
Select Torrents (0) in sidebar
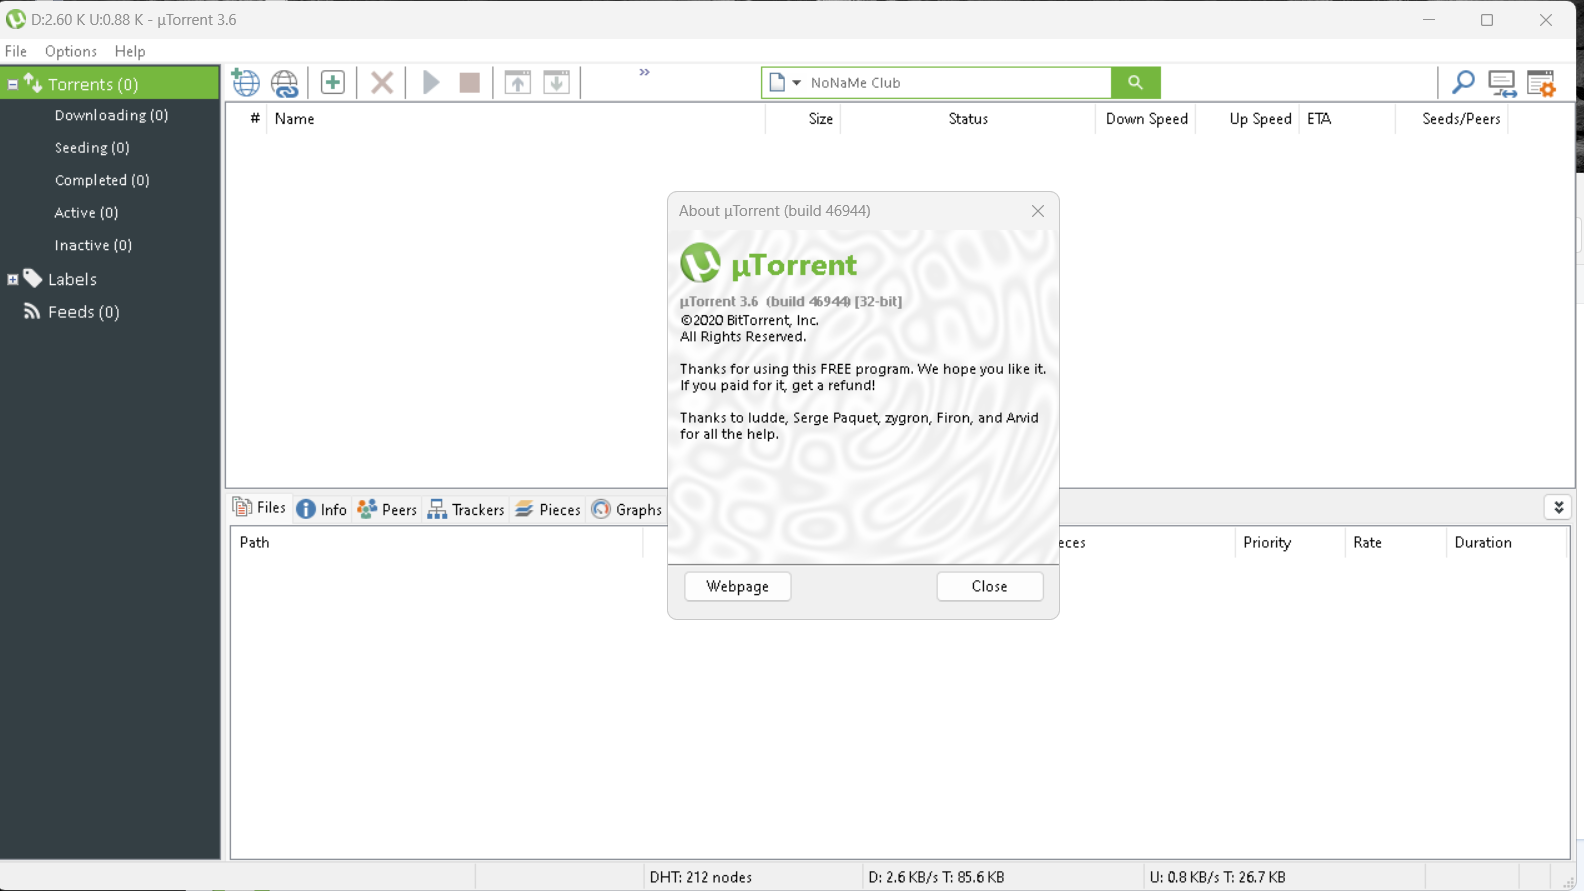(x=93, y=85)
